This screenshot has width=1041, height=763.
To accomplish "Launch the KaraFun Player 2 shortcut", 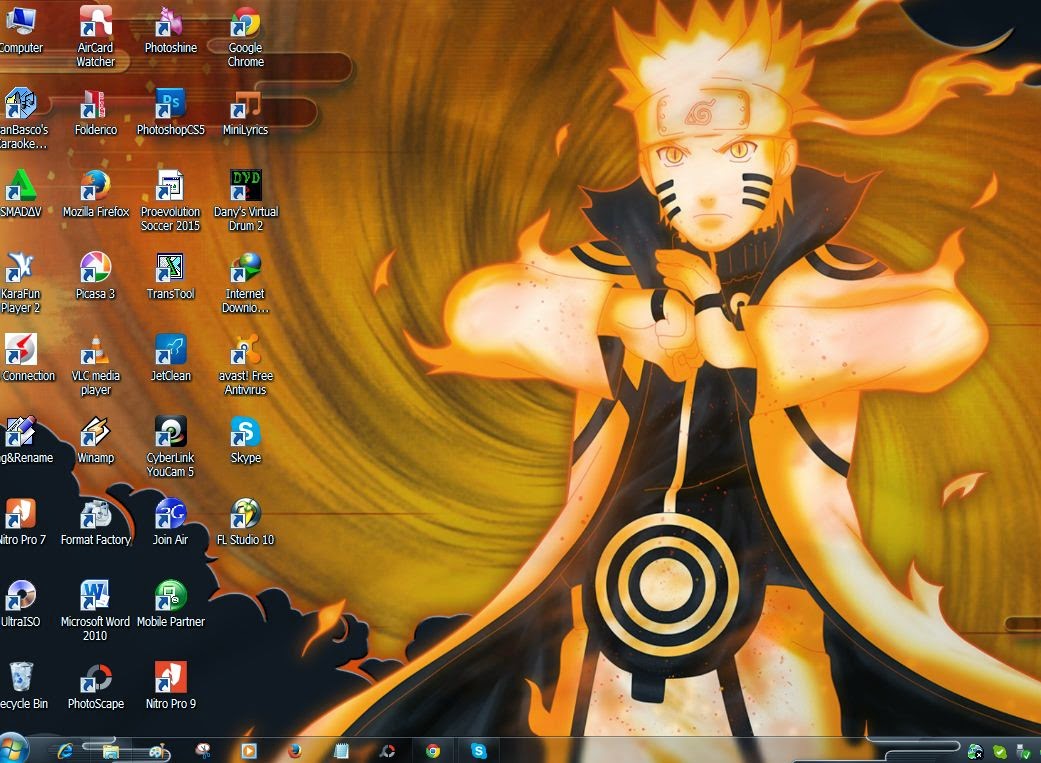I will coord(20,282).
